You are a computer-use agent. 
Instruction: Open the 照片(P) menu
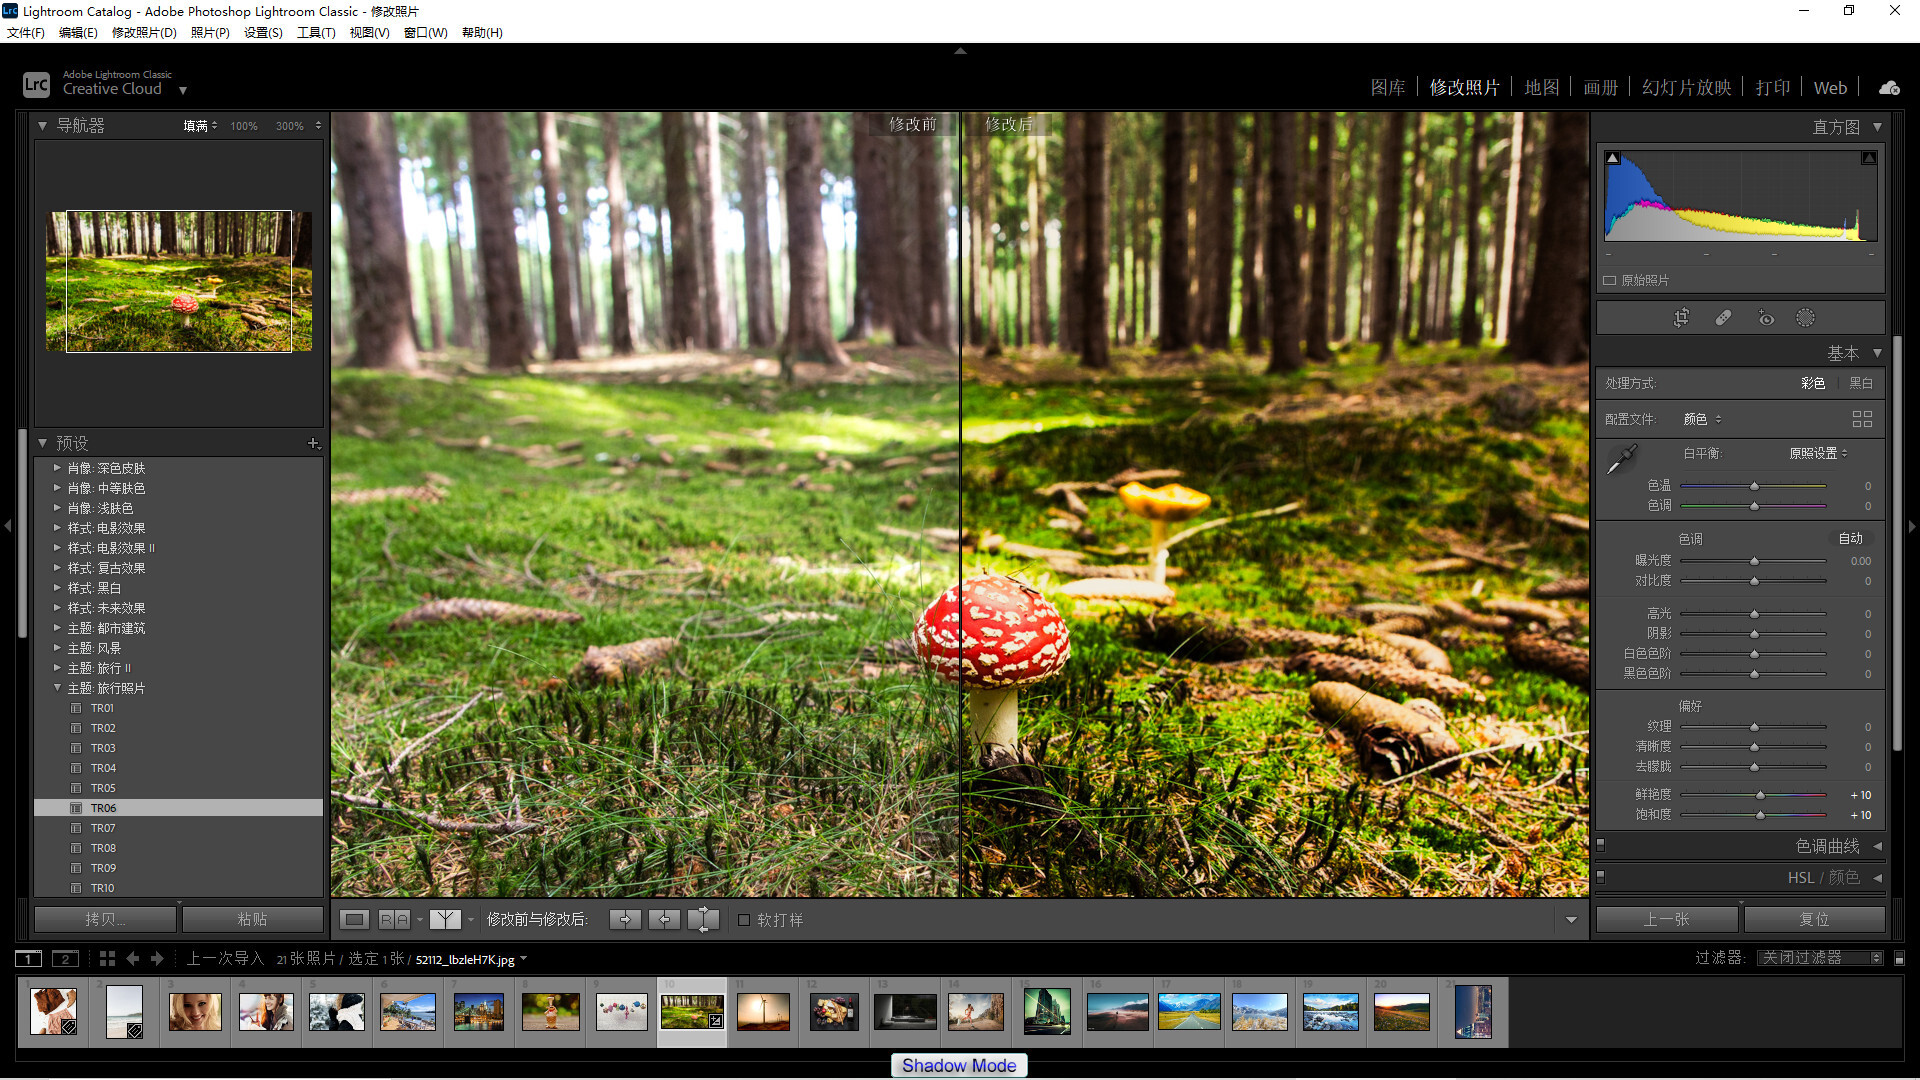(210, 33)
